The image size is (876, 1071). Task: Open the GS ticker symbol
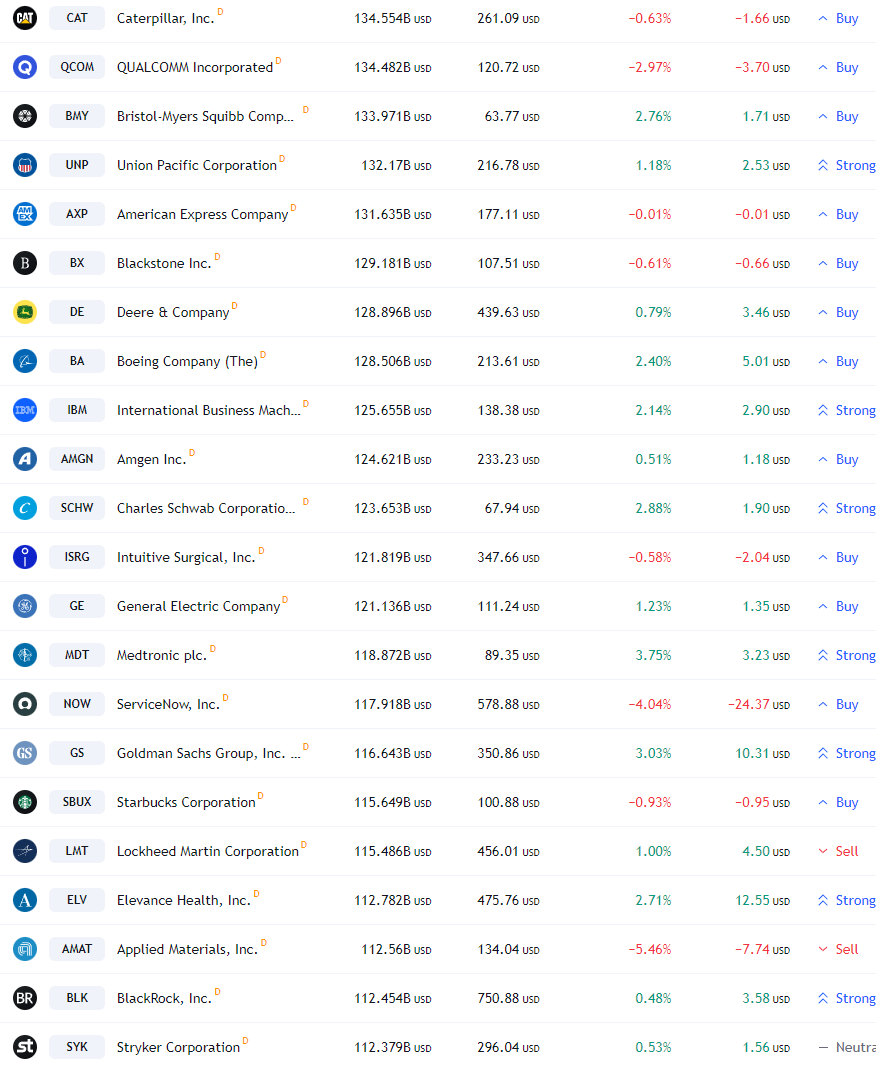coord(77,753)
